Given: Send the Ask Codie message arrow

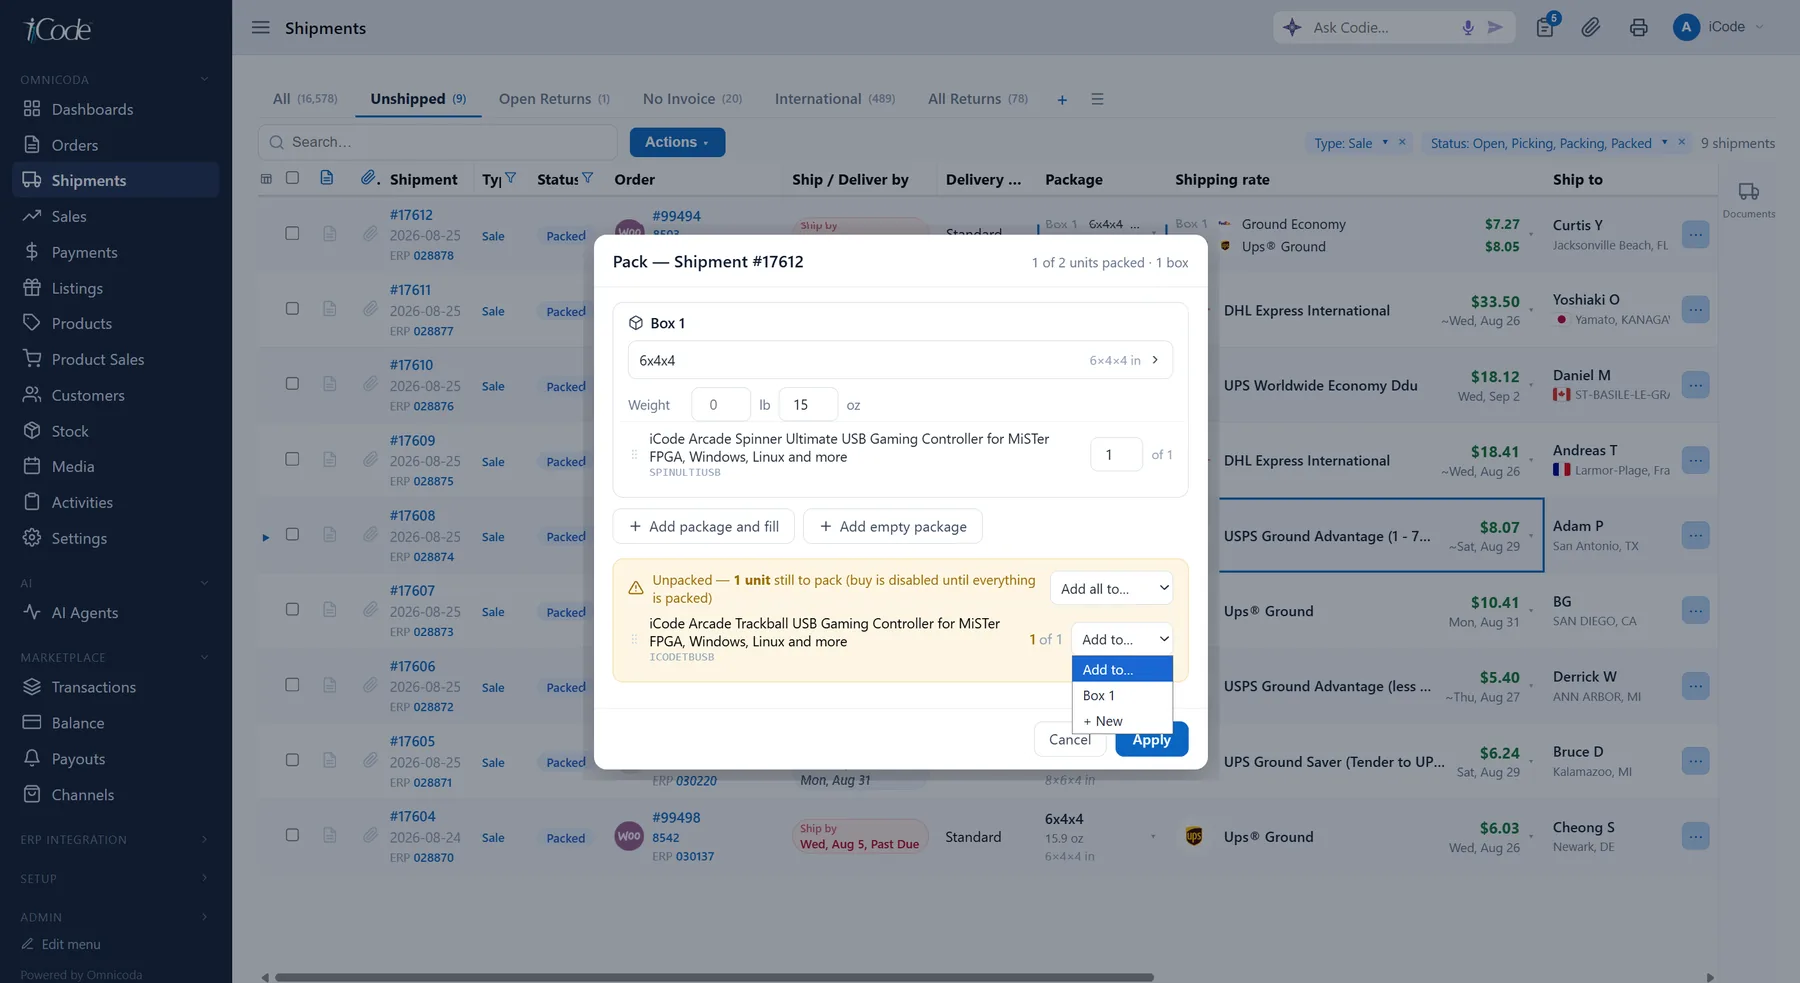Looking at the screenshot, I should pyautogui.click(x=1495, y=28).
